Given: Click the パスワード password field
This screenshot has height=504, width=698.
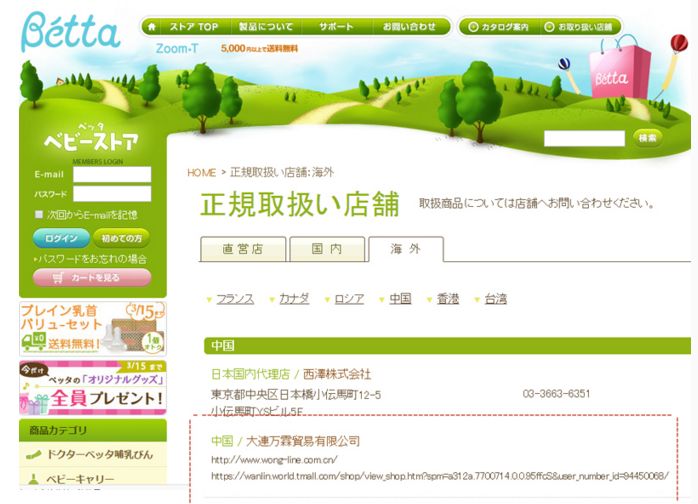Looking at the screenshot, I should 112,194.
